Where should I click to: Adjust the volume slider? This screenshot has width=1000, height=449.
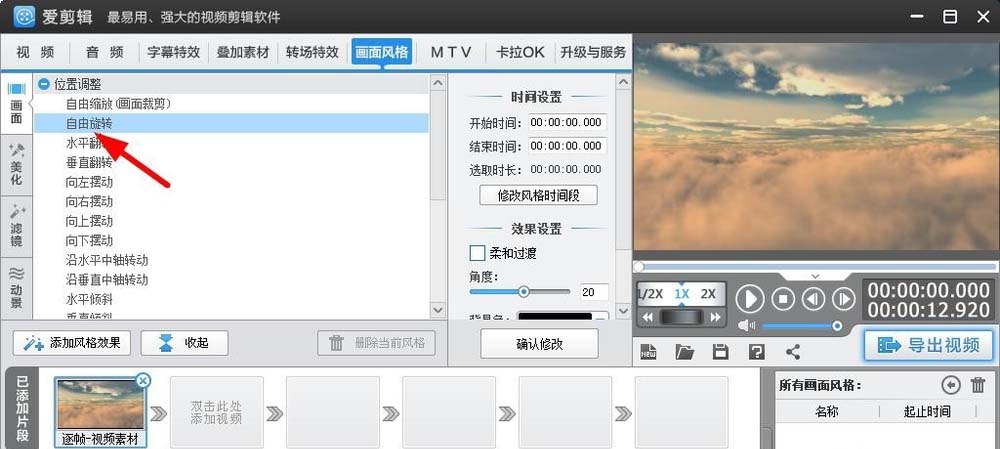click(802, 326)
